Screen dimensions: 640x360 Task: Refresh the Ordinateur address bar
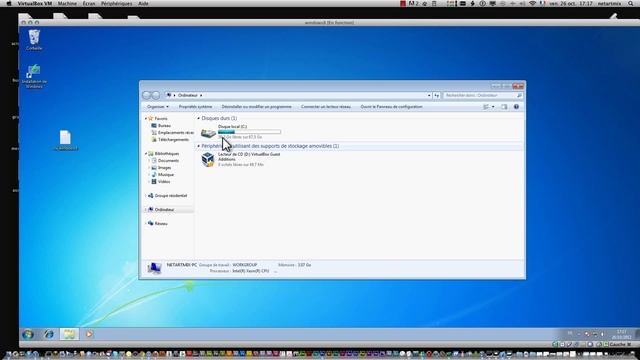[x=437, y=95]
